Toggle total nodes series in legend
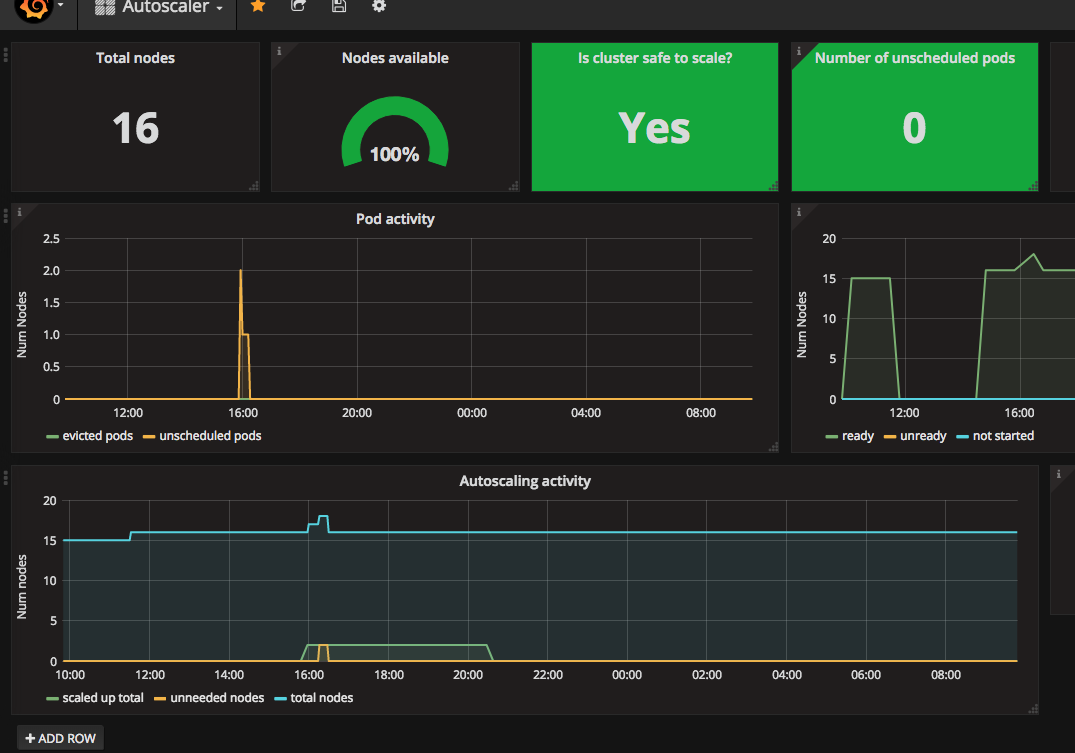1075x753 pixels. pyautogui.click(x=313, y=697)
